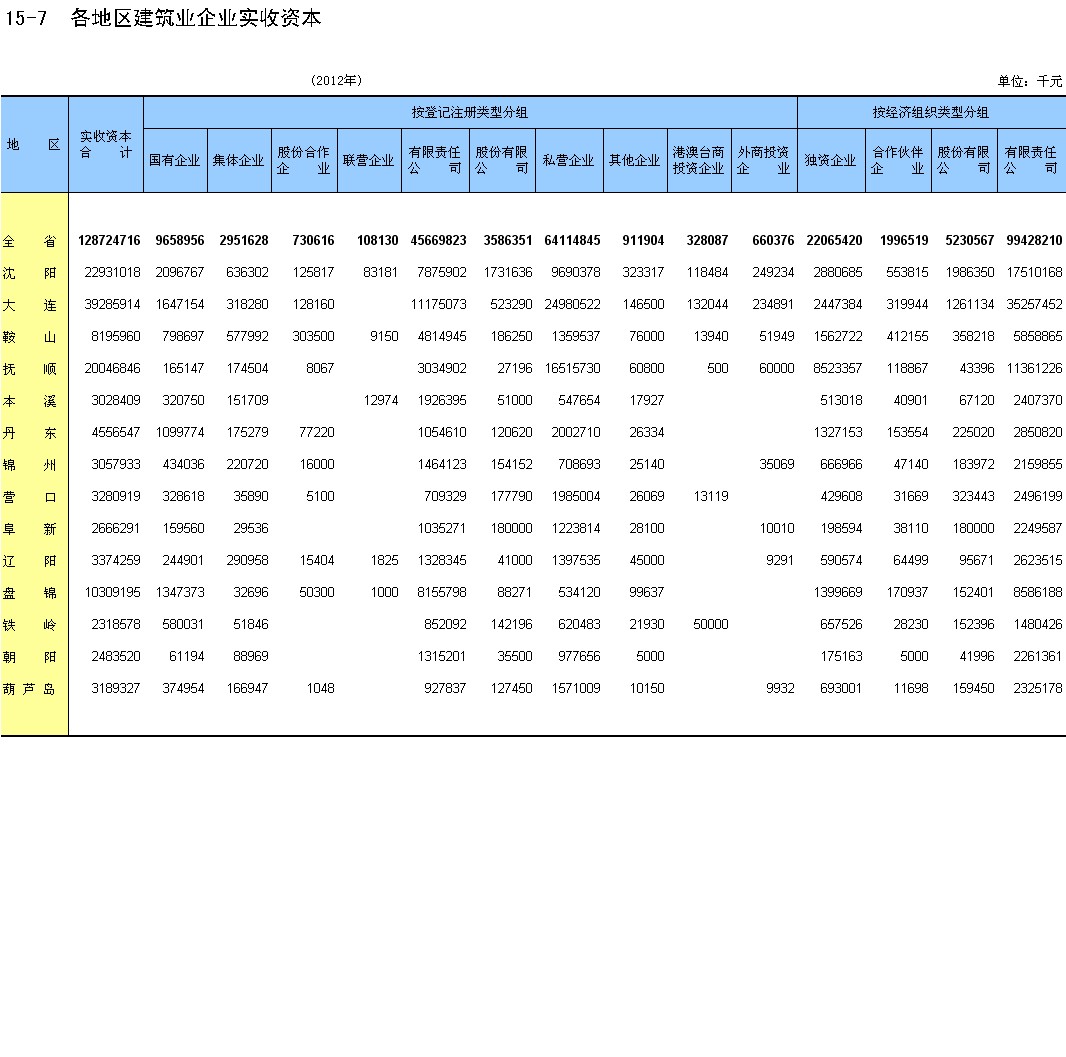Viewport: 1066px width, 1057px height.
Task: Select 鞍山's total value 8195960
Action: [116, 336]
